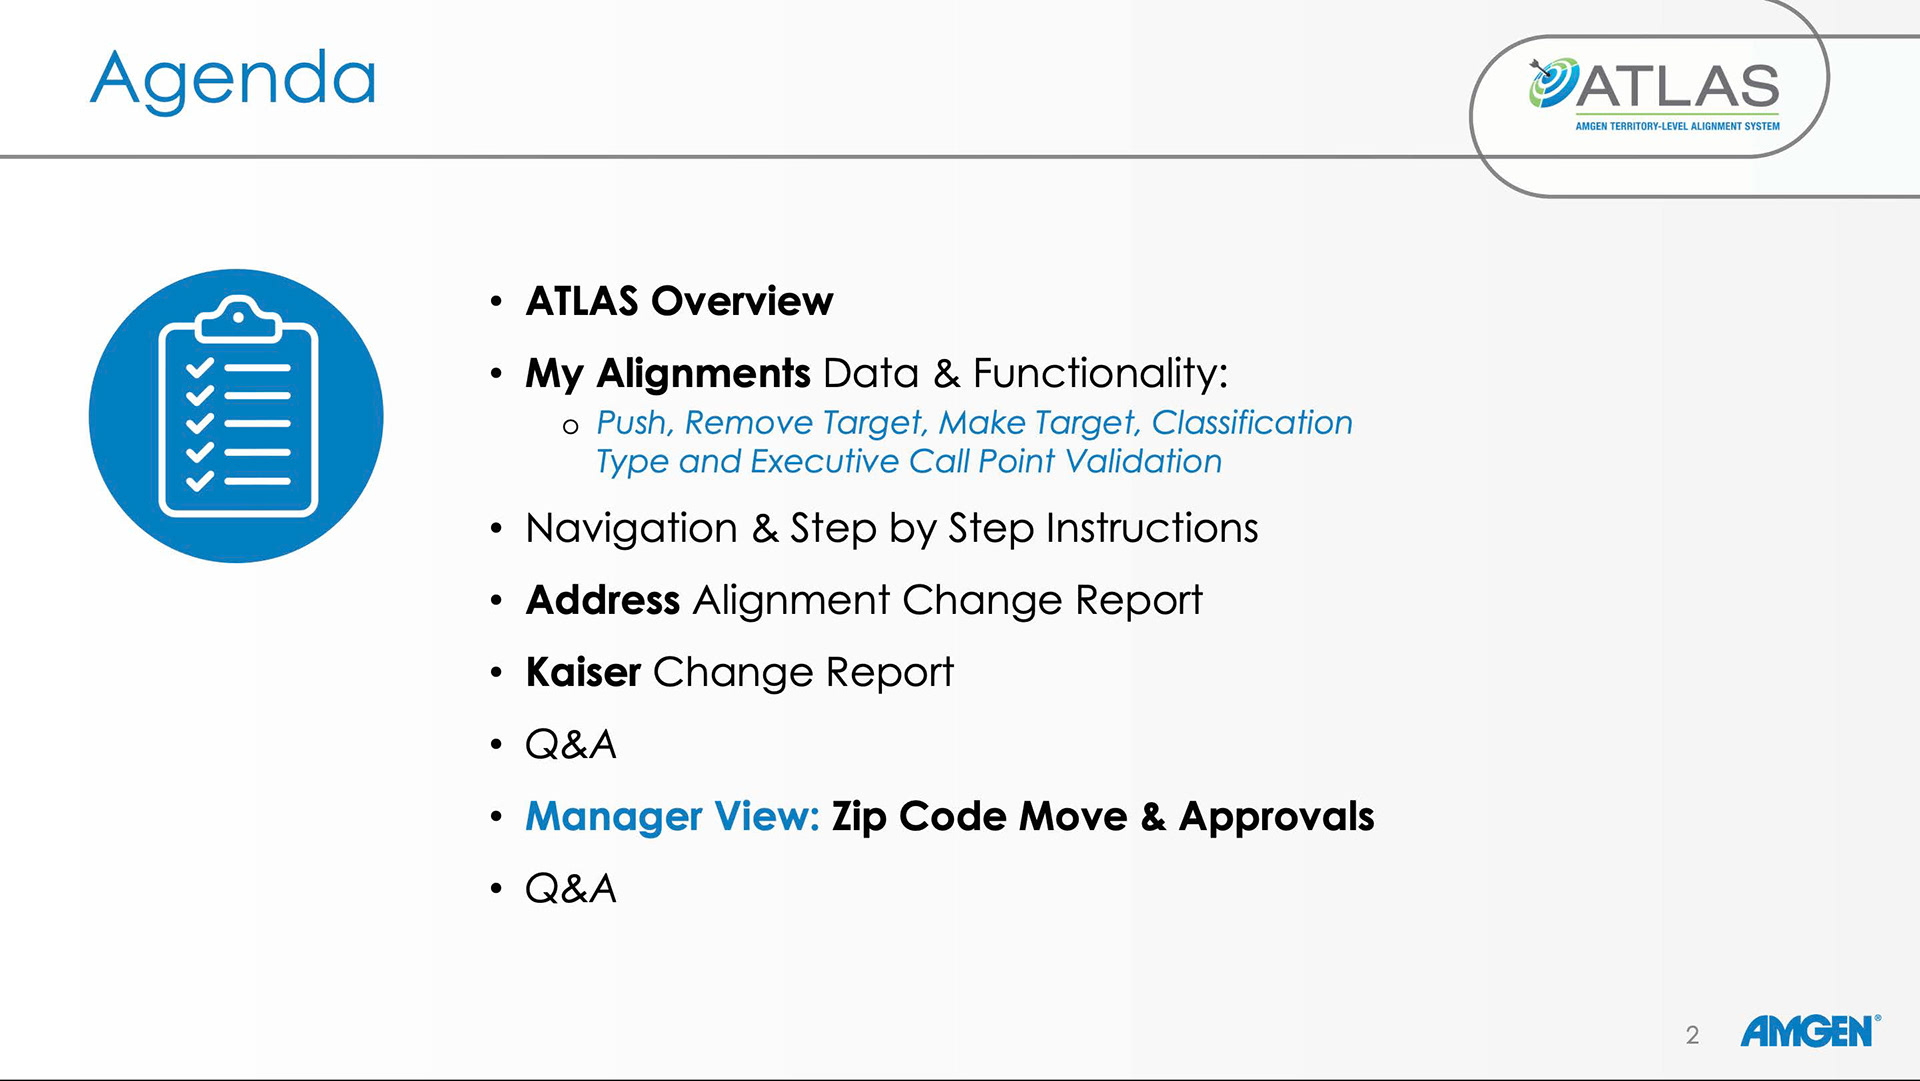This screenshot has width=1920, height=1081.
Task: Click Zip Code Move & Approvals text
Action: coord(1104,817)
